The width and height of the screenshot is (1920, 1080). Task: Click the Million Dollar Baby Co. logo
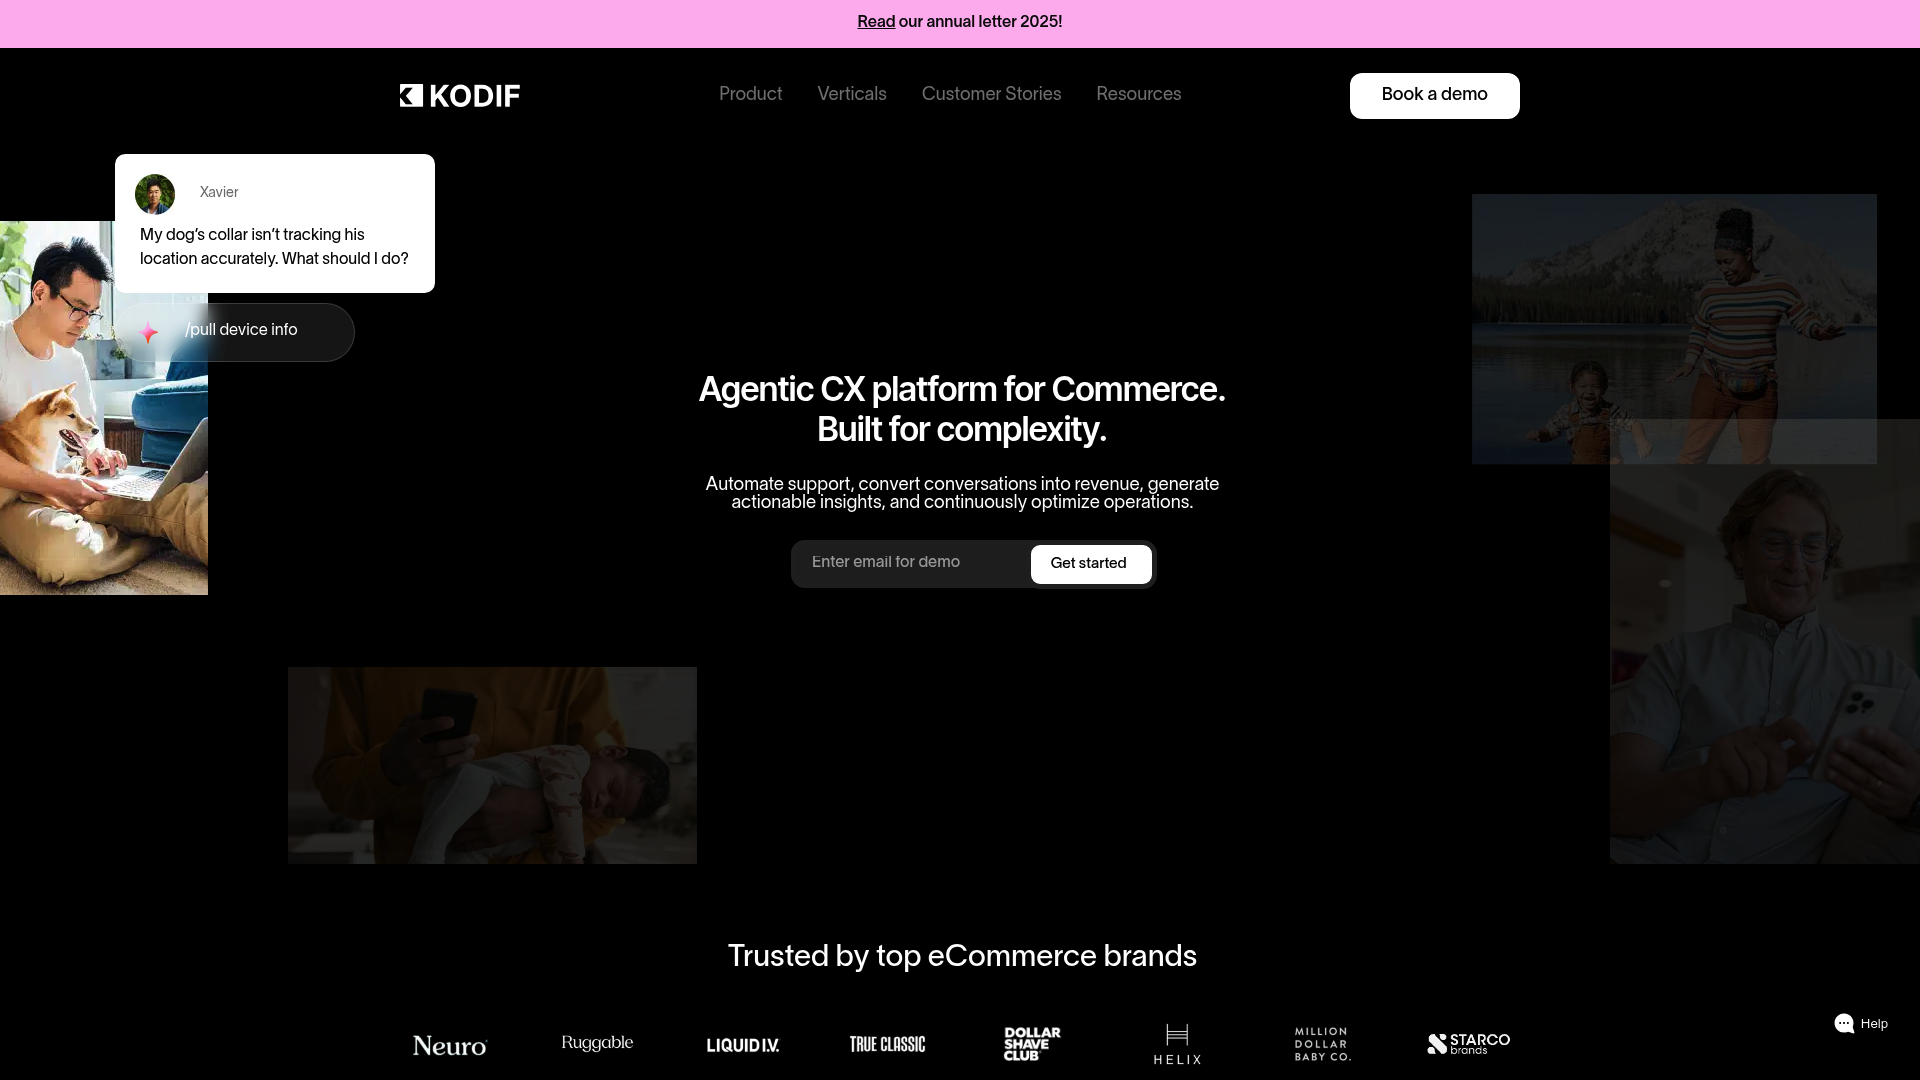1321,1043
